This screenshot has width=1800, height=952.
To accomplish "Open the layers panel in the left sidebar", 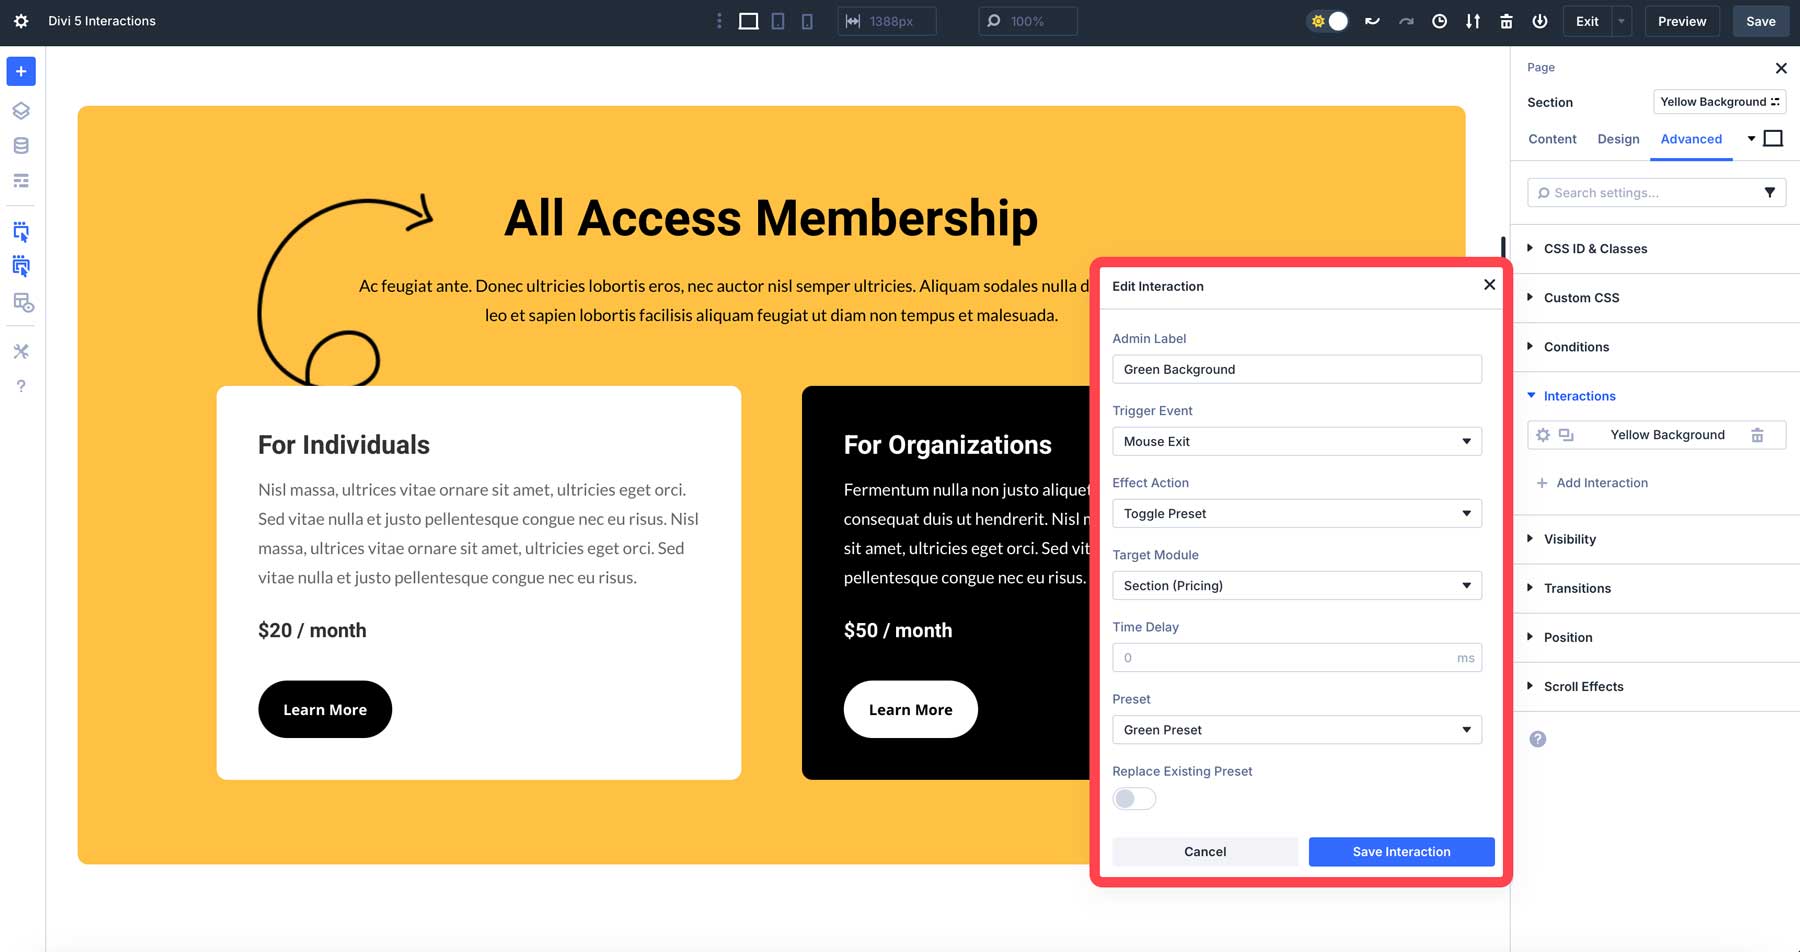I will click(x=20, y=110).
